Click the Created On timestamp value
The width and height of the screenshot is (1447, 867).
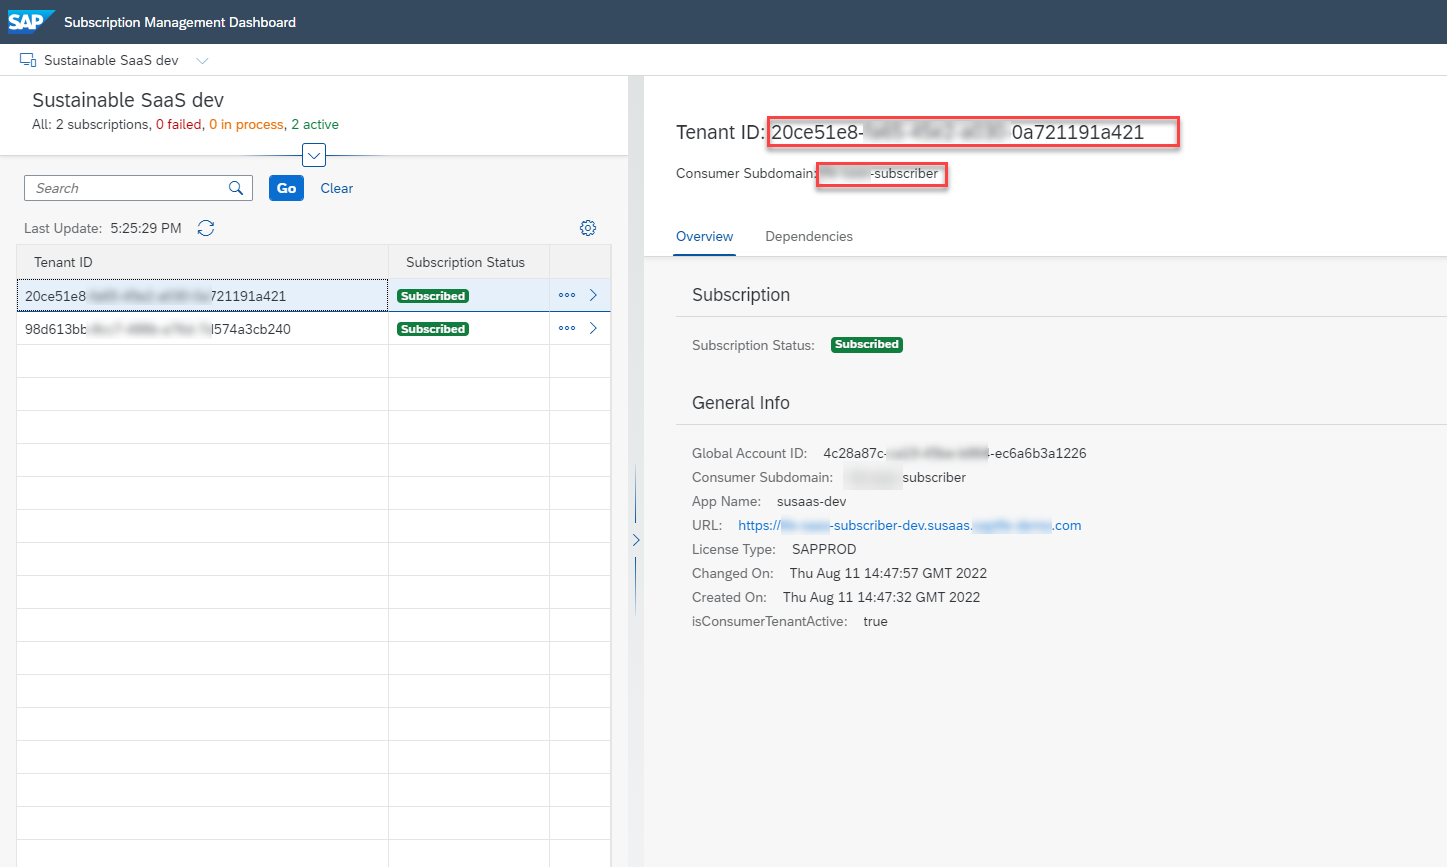pos(881,597)
